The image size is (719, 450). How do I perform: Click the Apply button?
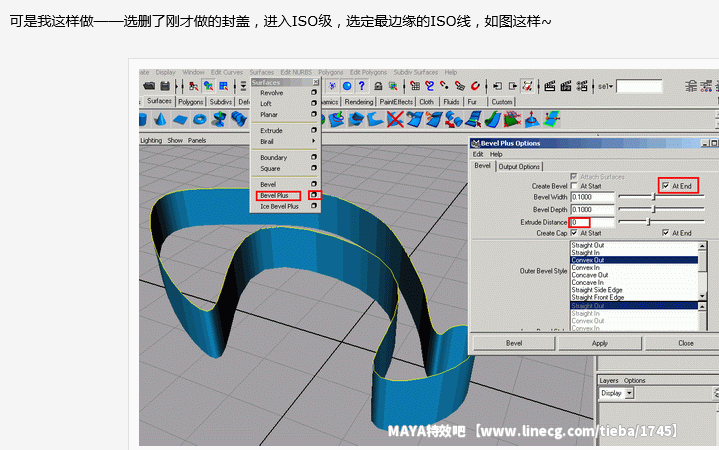coord(599,343)
